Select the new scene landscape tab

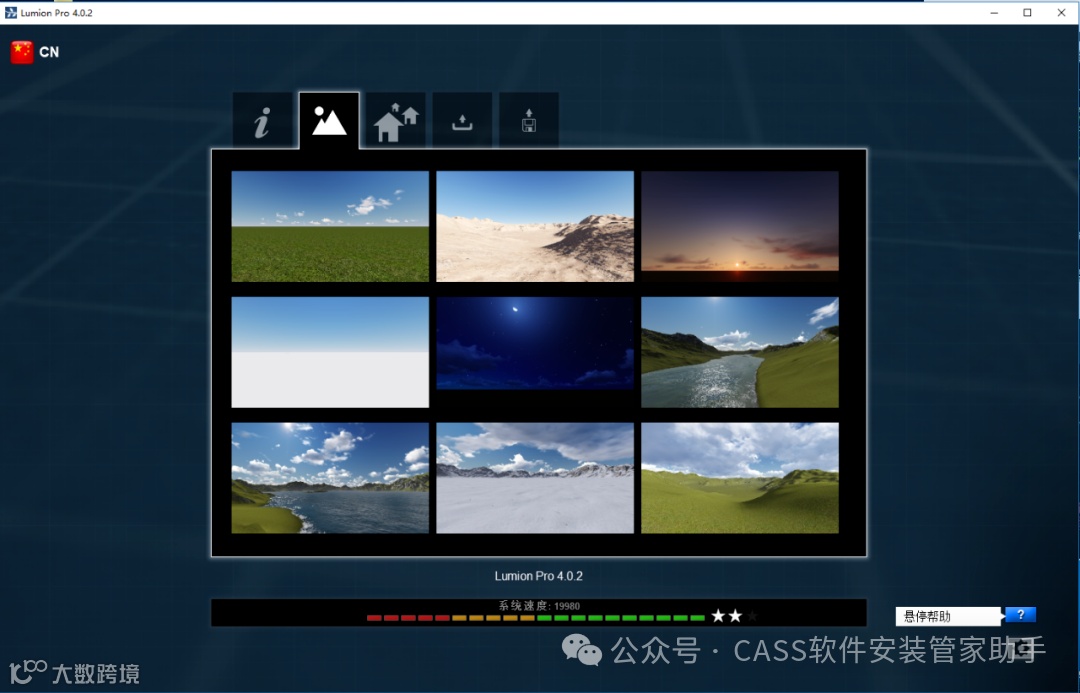pos(329,120)
